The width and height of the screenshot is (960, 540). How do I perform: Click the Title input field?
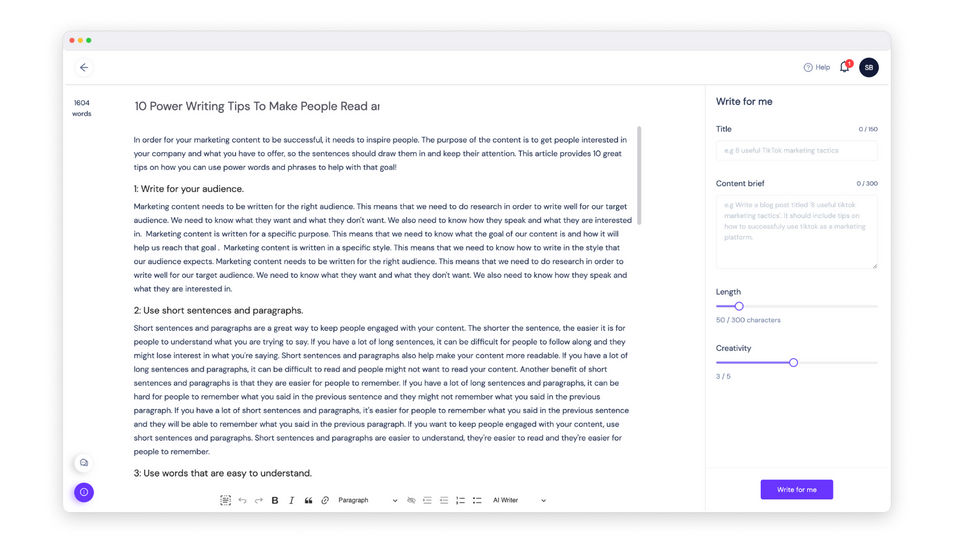[x=797, y=151]
